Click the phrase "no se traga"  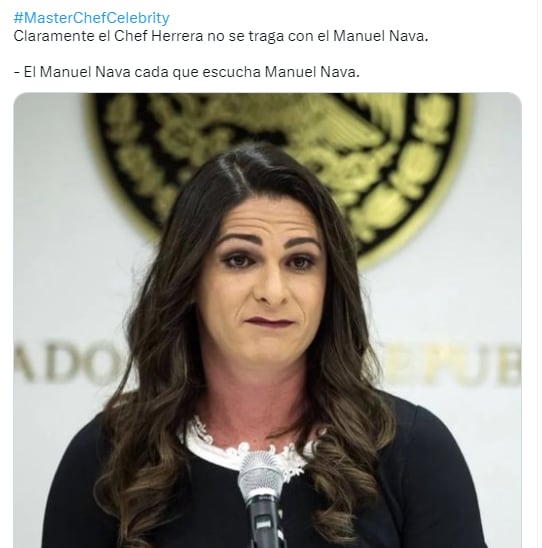click(x=245, y=36)
